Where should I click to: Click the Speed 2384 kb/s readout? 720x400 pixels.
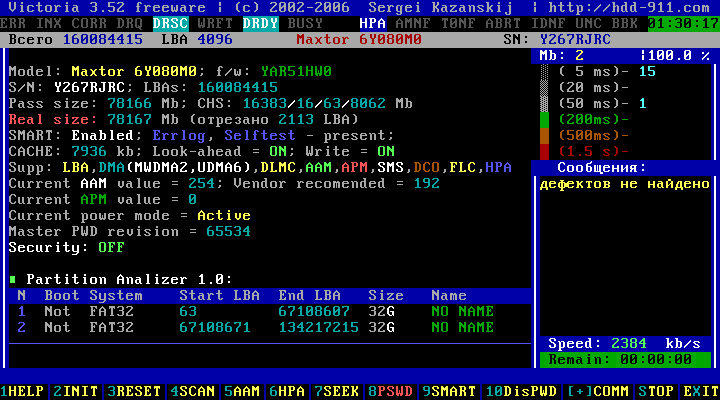point(624,344)
